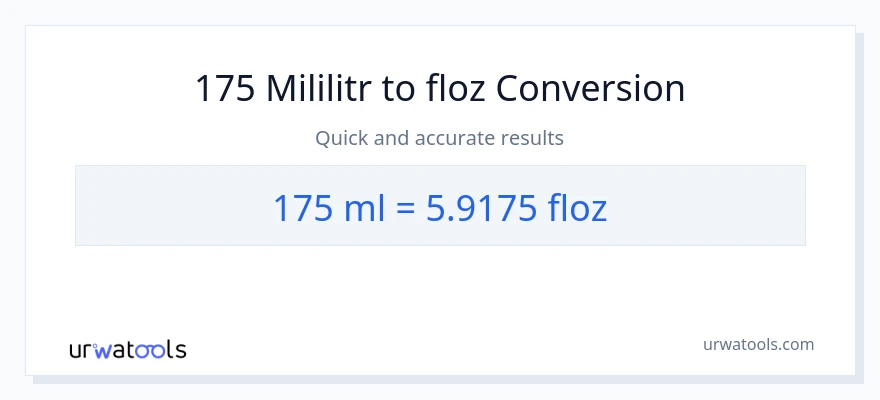
Task: Click the 'Quick and accurate results' subtitle
Action: pyautogui.click(x=440, y=138)
